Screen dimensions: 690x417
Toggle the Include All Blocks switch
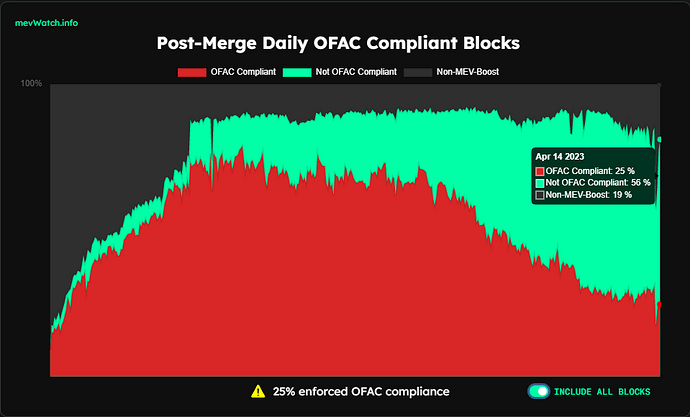point(538,391)
